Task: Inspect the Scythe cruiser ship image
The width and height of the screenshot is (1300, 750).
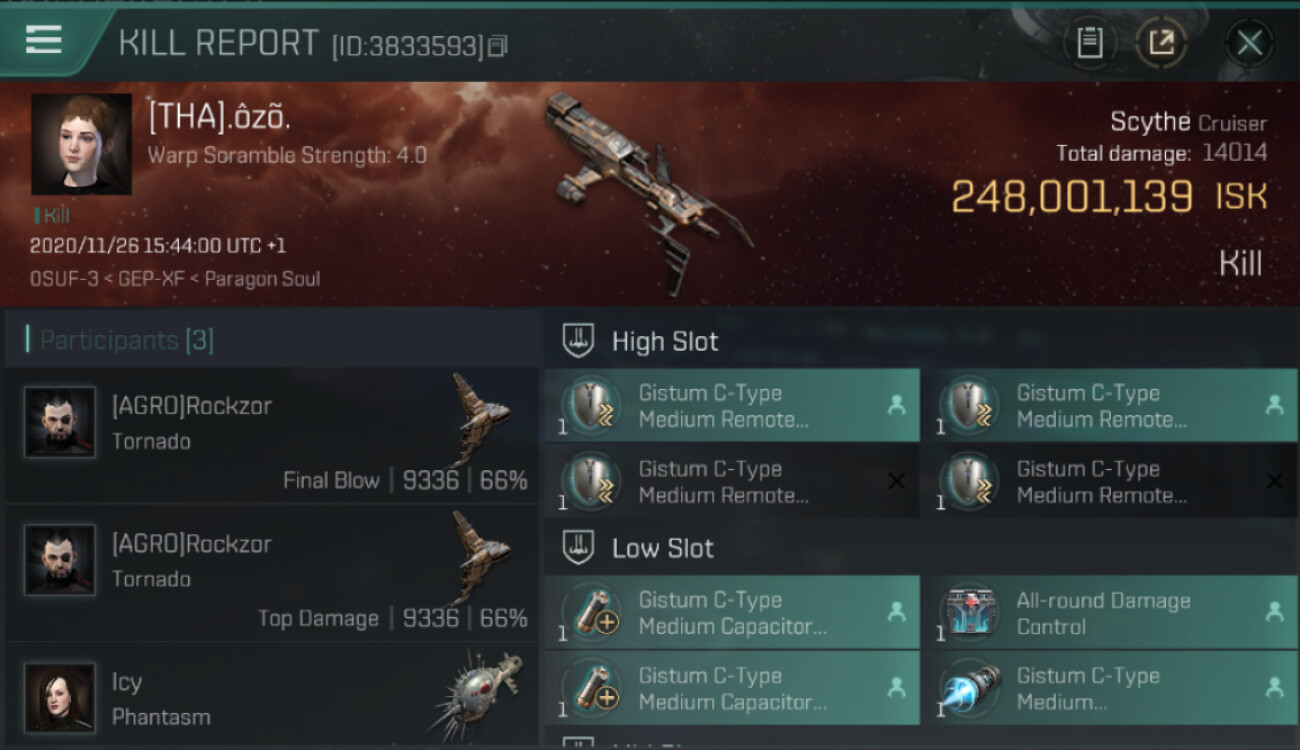Action: point(647,190)
